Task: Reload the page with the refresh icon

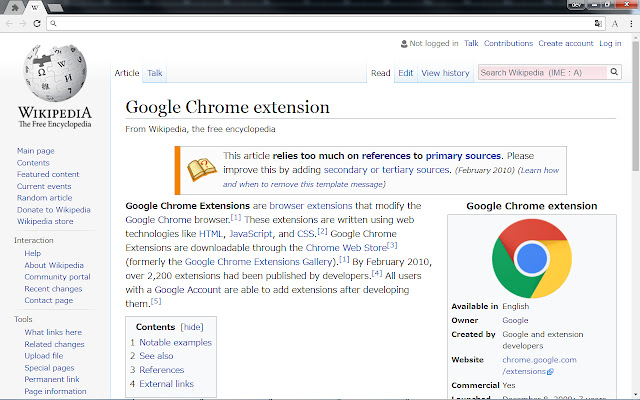Action: [37, 22]
